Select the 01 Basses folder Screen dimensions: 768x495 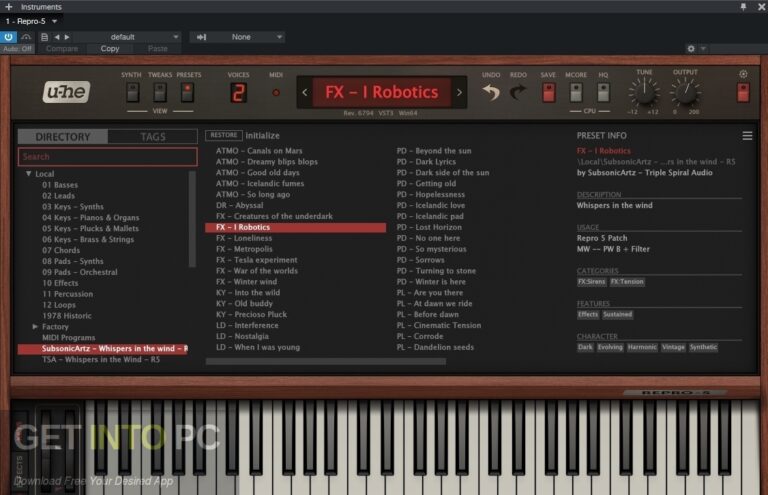click(60, 185)
